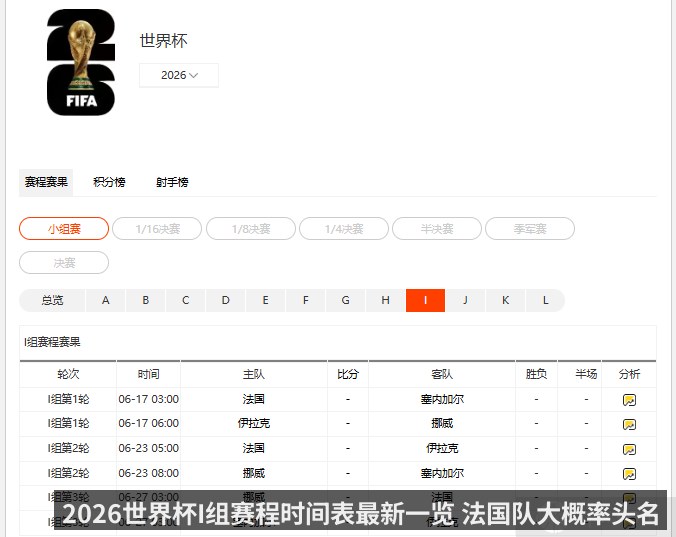Screen dimensions: 676x537
Task: Select the 小组赛 stage button
Action: [64, 228]
